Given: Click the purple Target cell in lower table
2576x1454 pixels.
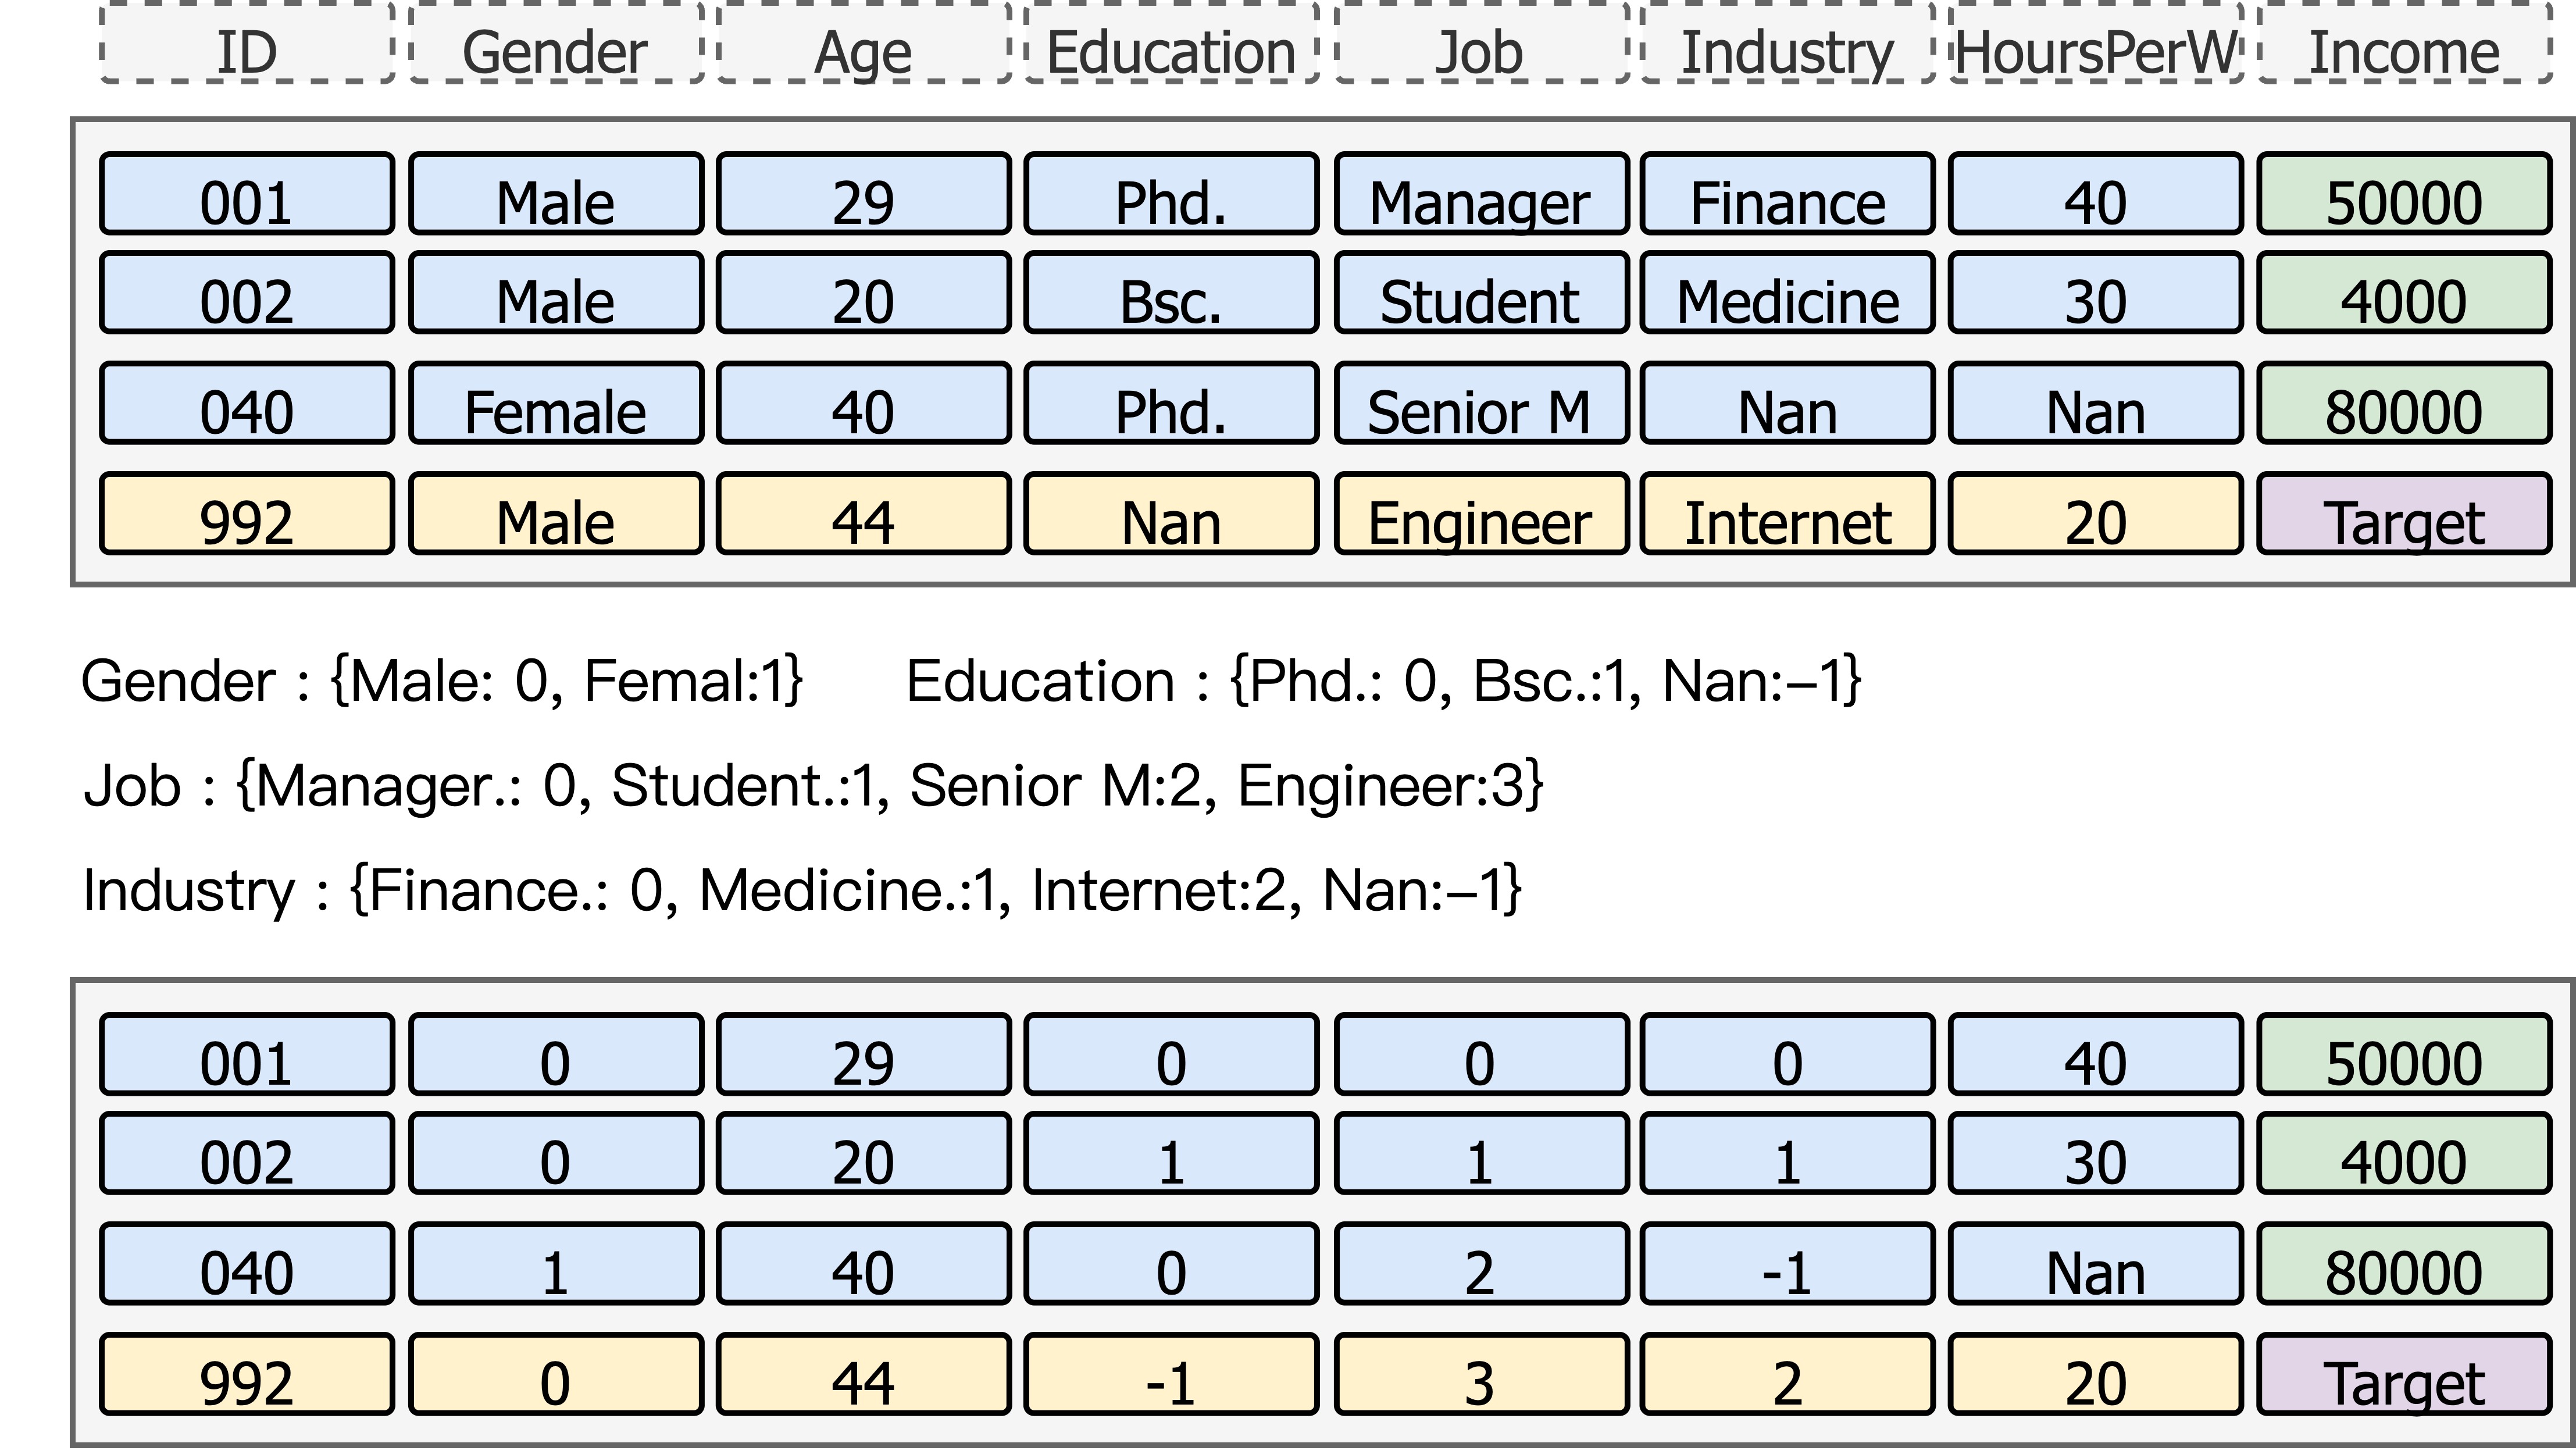Looking at the screenshot, I should pos(2404,1374).
